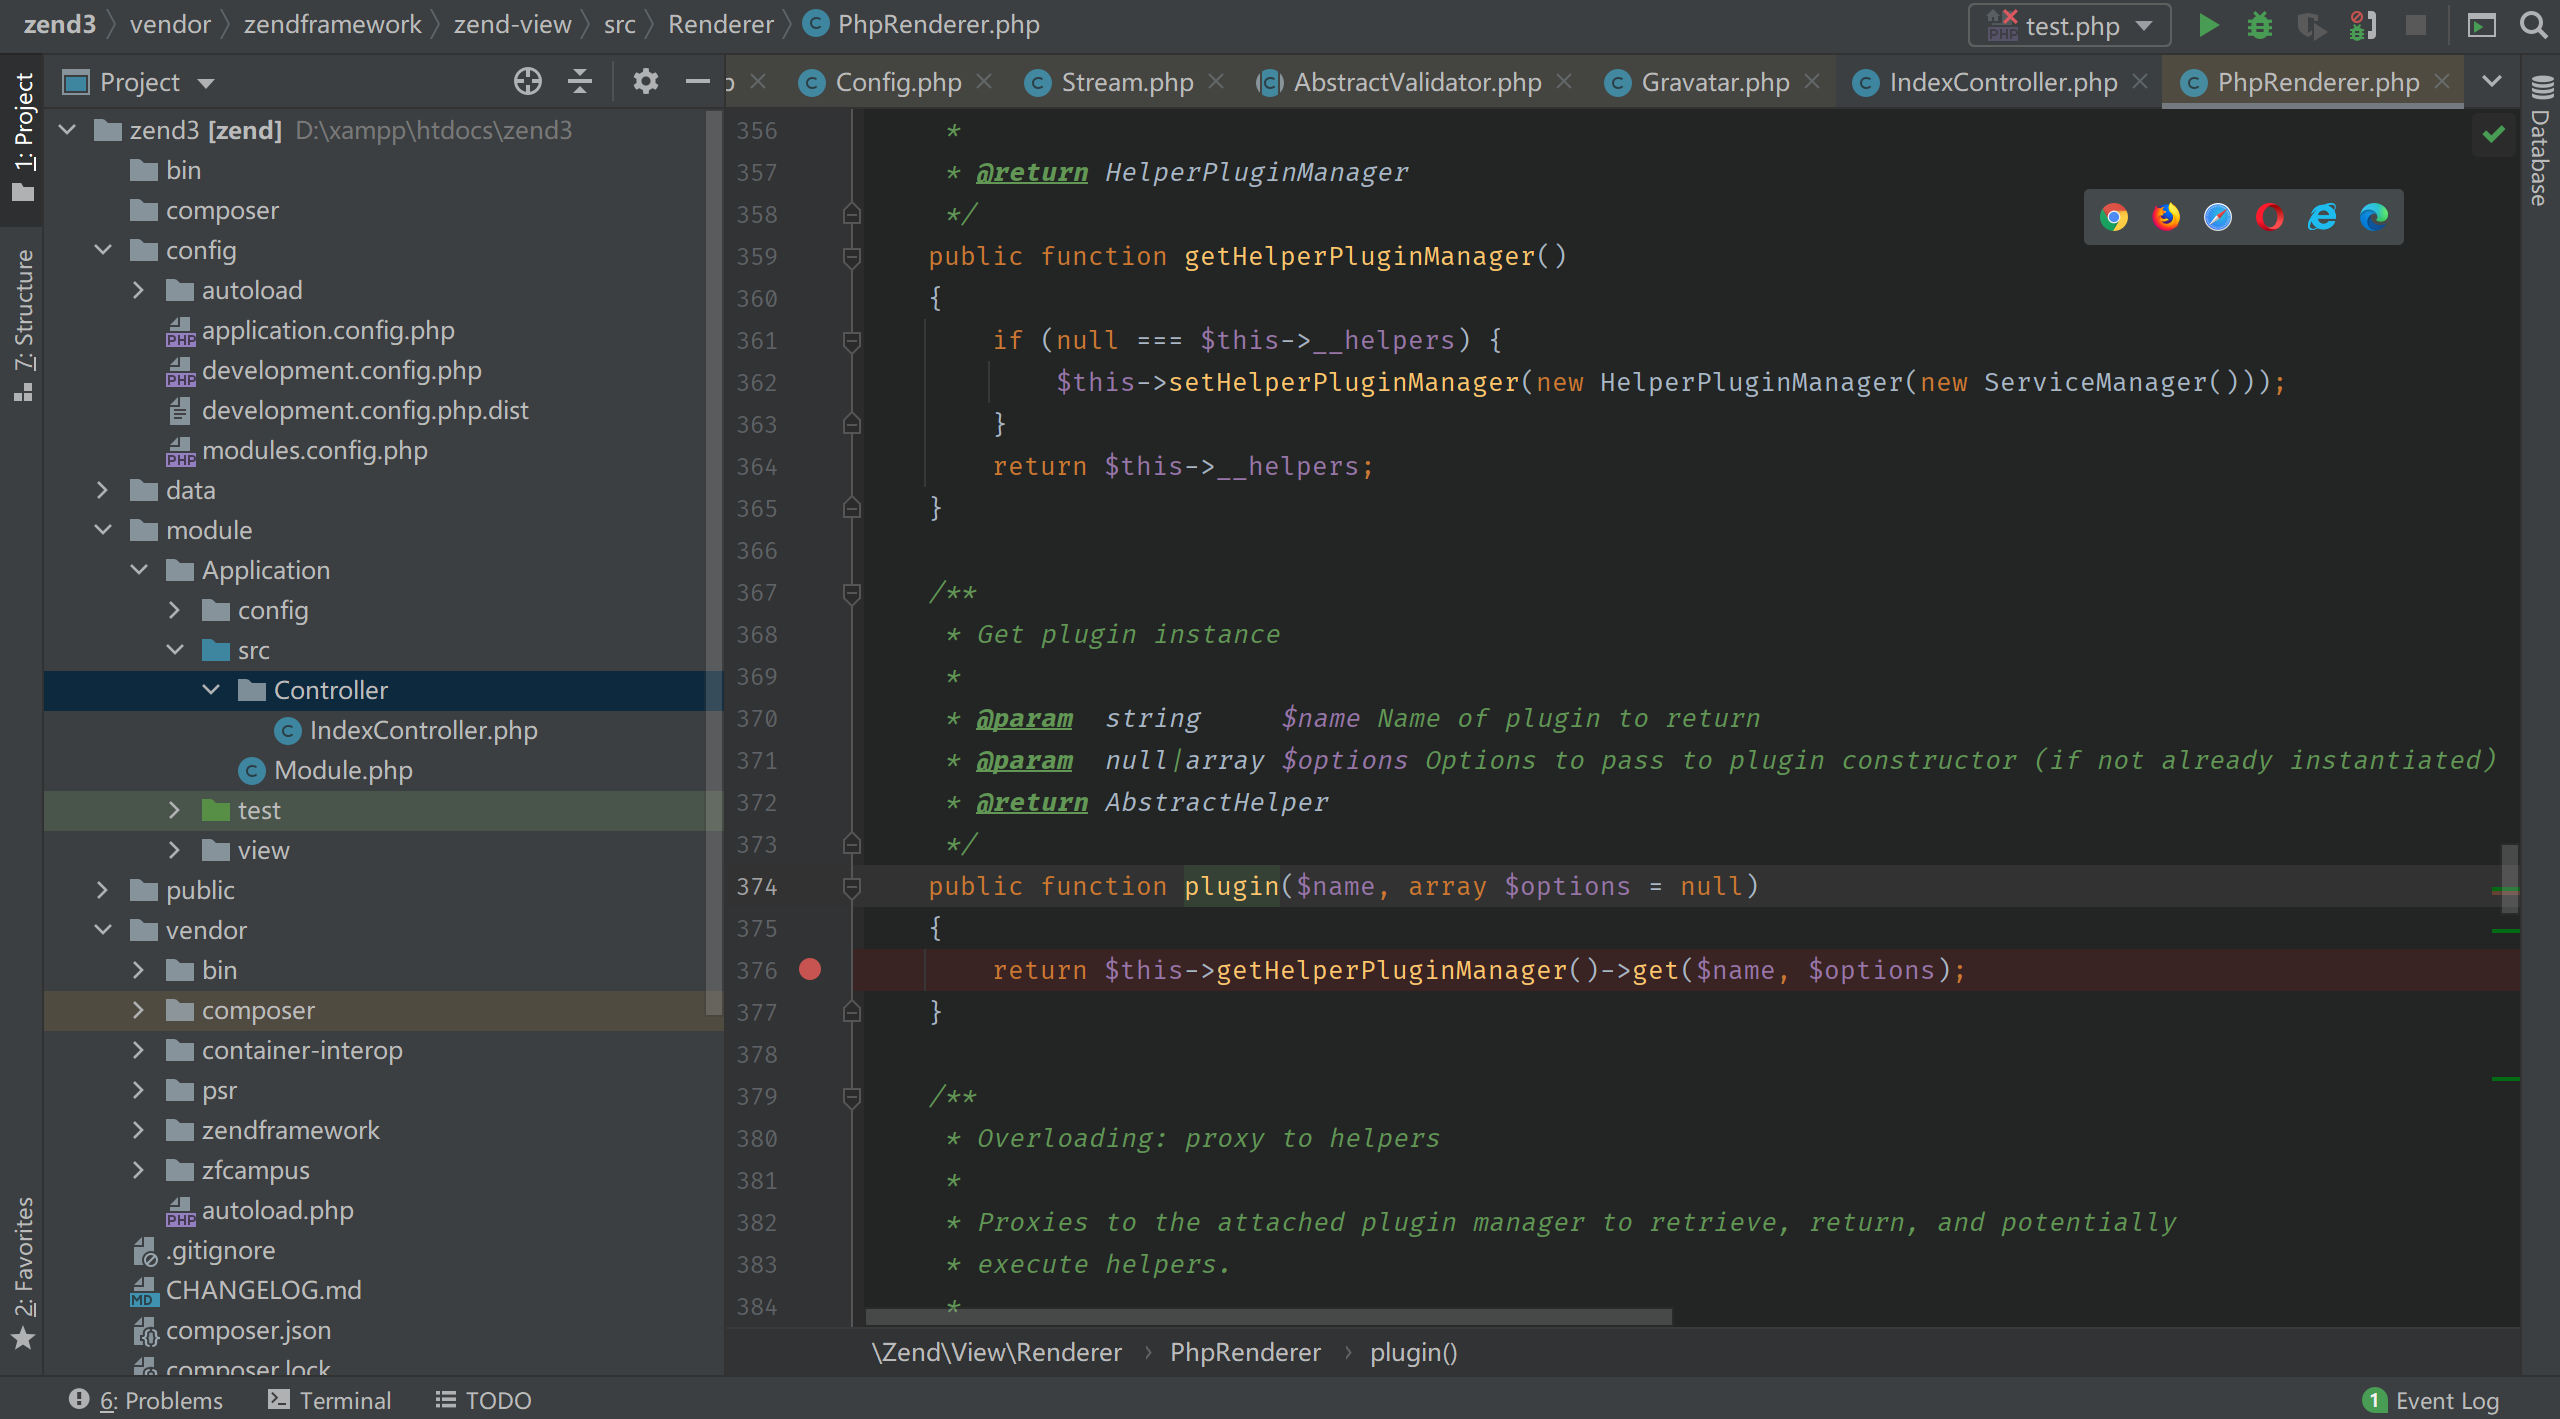The image size is (2560, 1419).
Task: Open Project panel settings gear
Action: pos(645,82)
